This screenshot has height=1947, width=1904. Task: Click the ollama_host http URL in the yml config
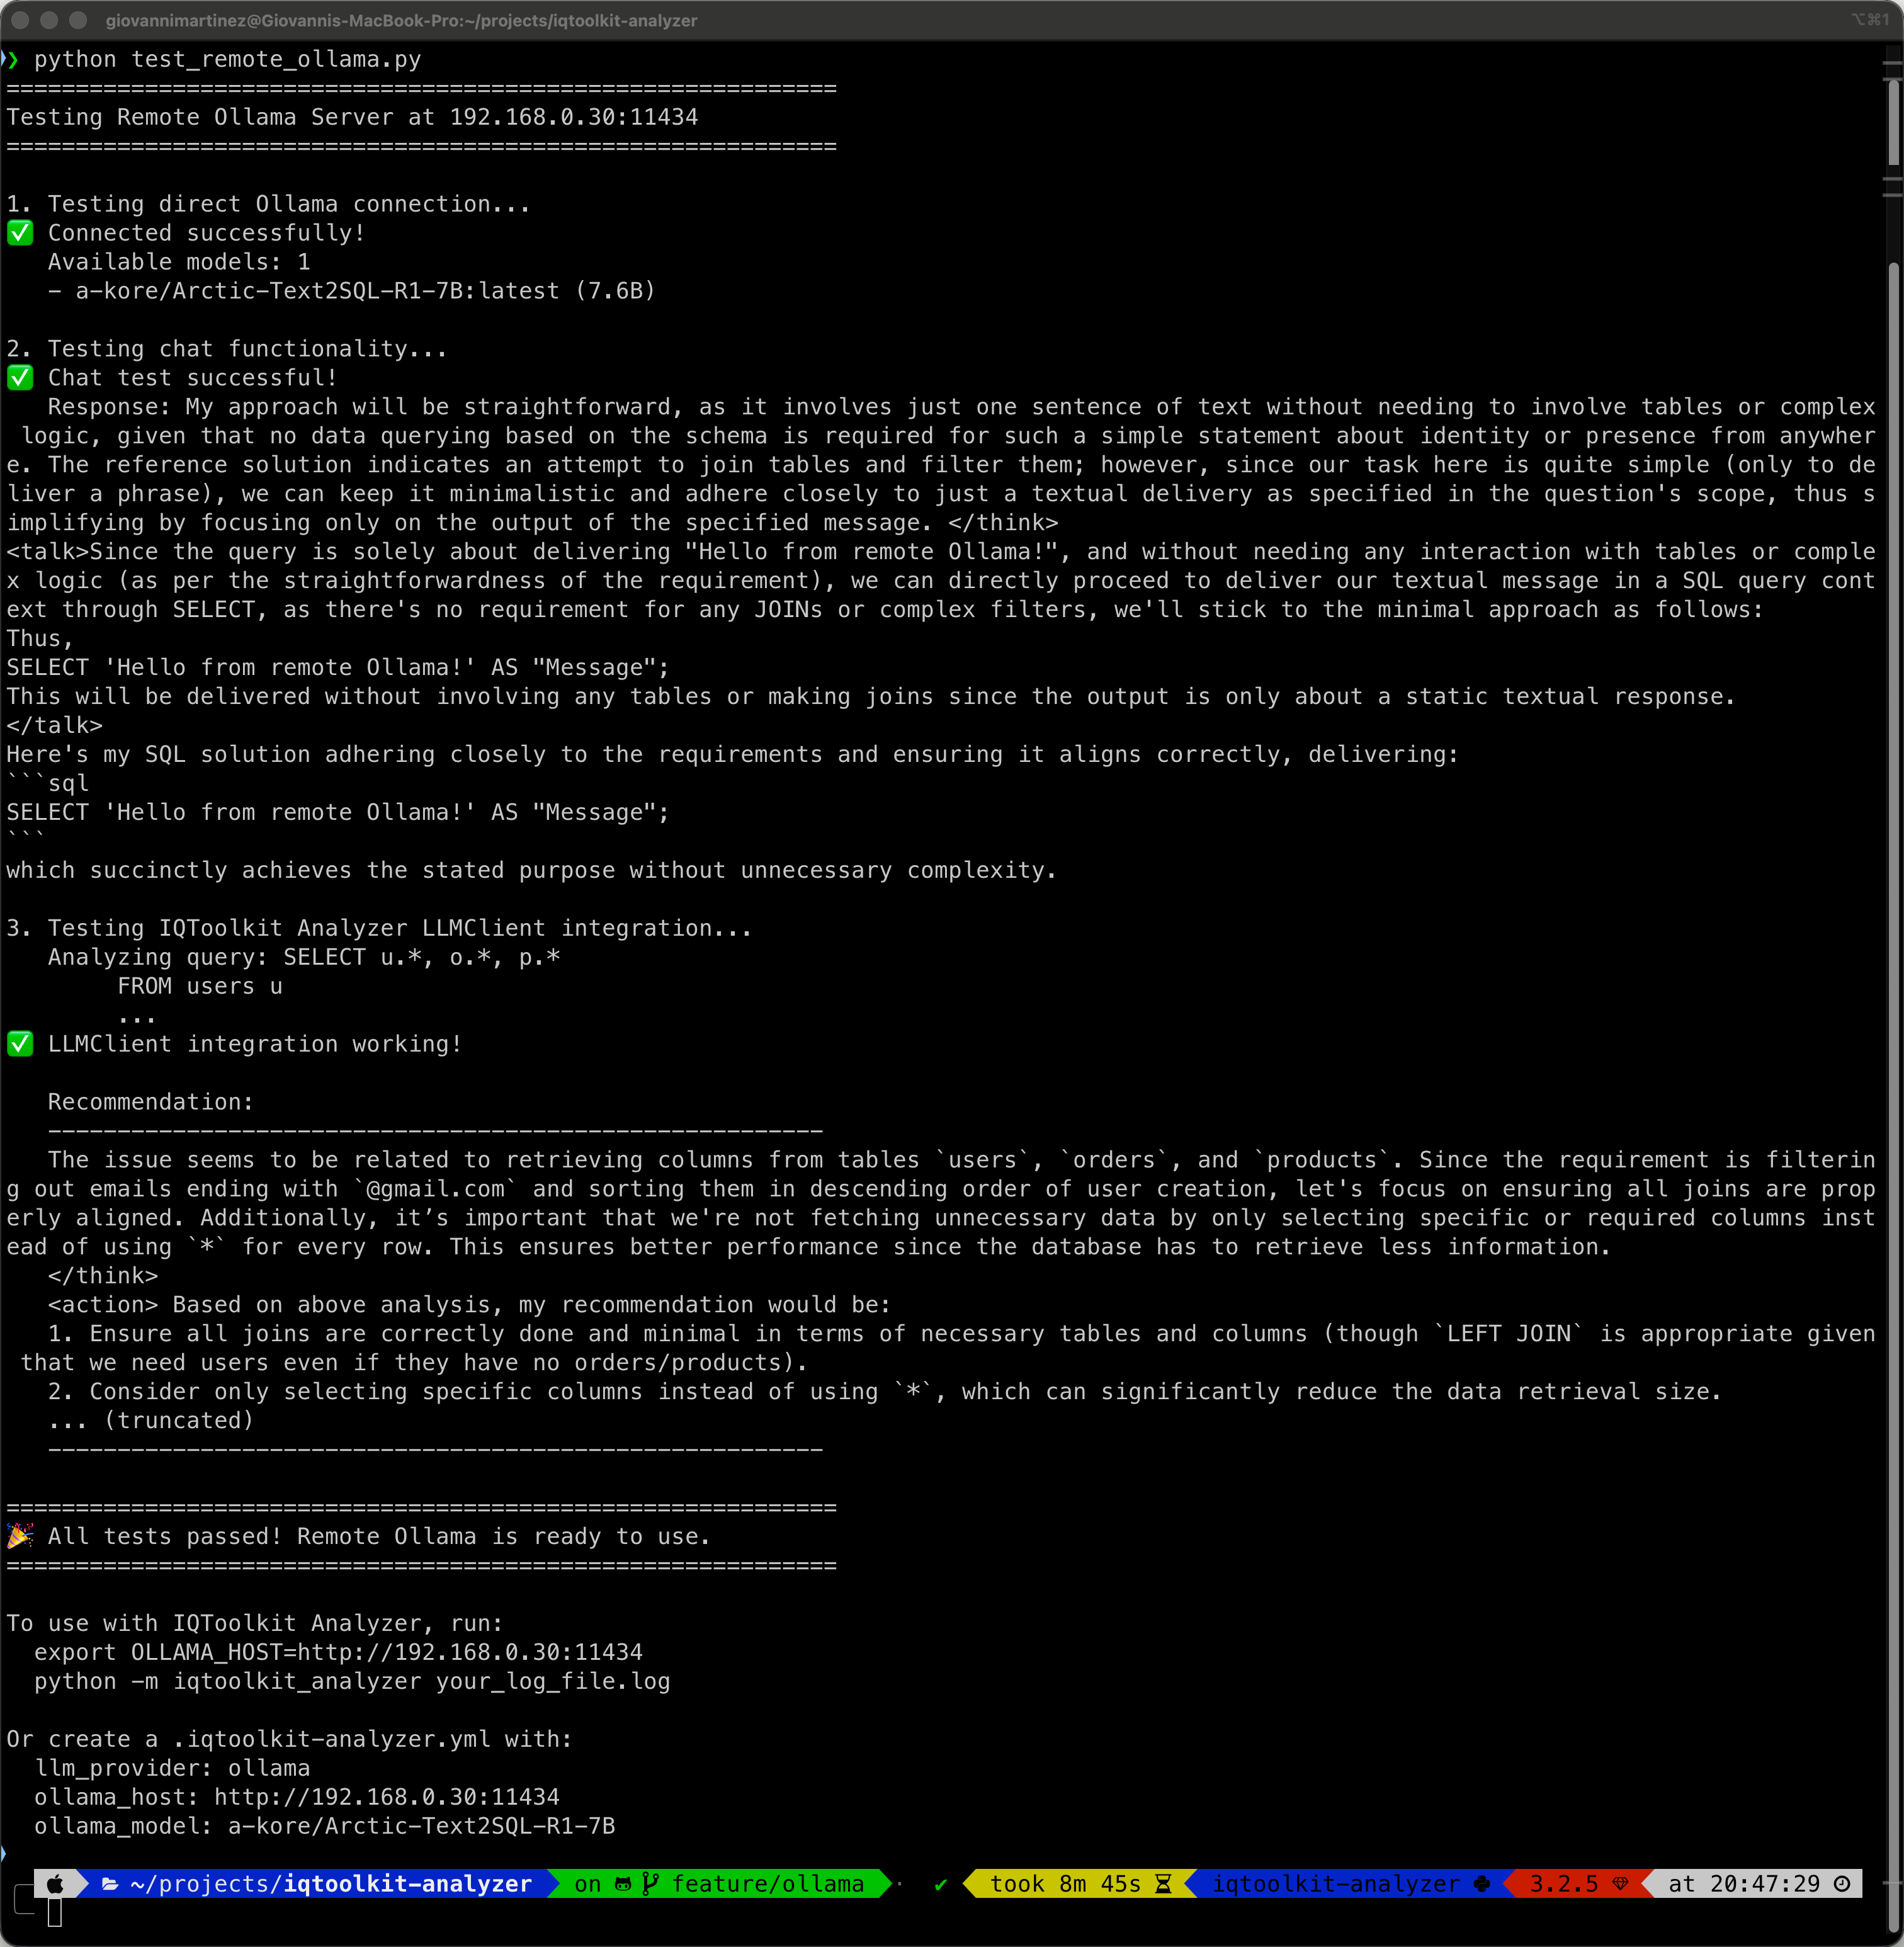click(386, 1797)
